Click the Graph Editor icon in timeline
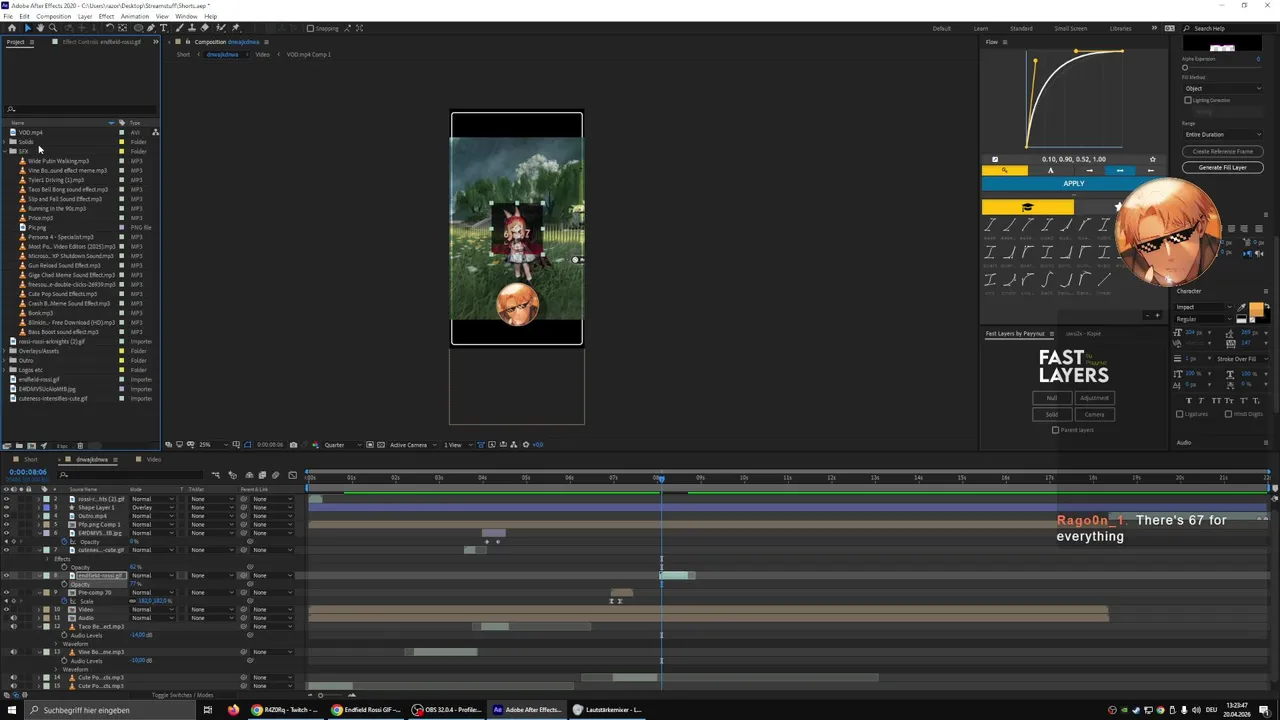 pos(292,475)
